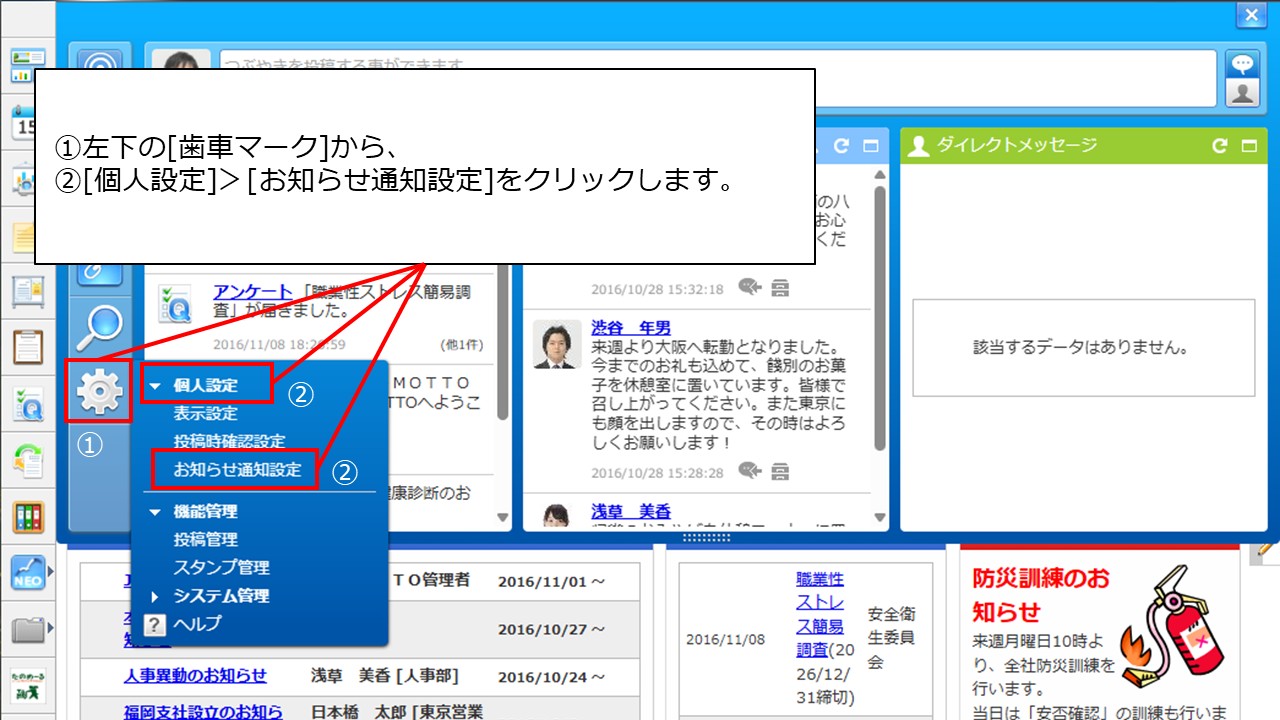Maximize the ダイレクトメッセージ panel window
Image resolution: width=1280 pixels, height=720 pixels.
1248,146
